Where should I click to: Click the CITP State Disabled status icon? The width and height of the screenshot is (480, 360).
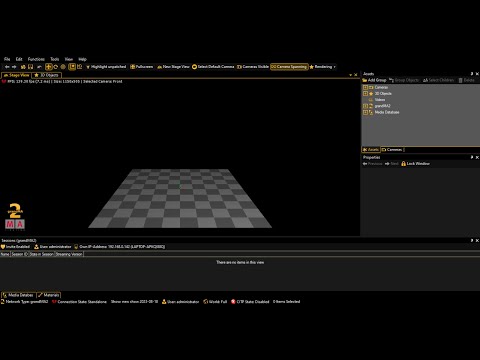[233, 302]
